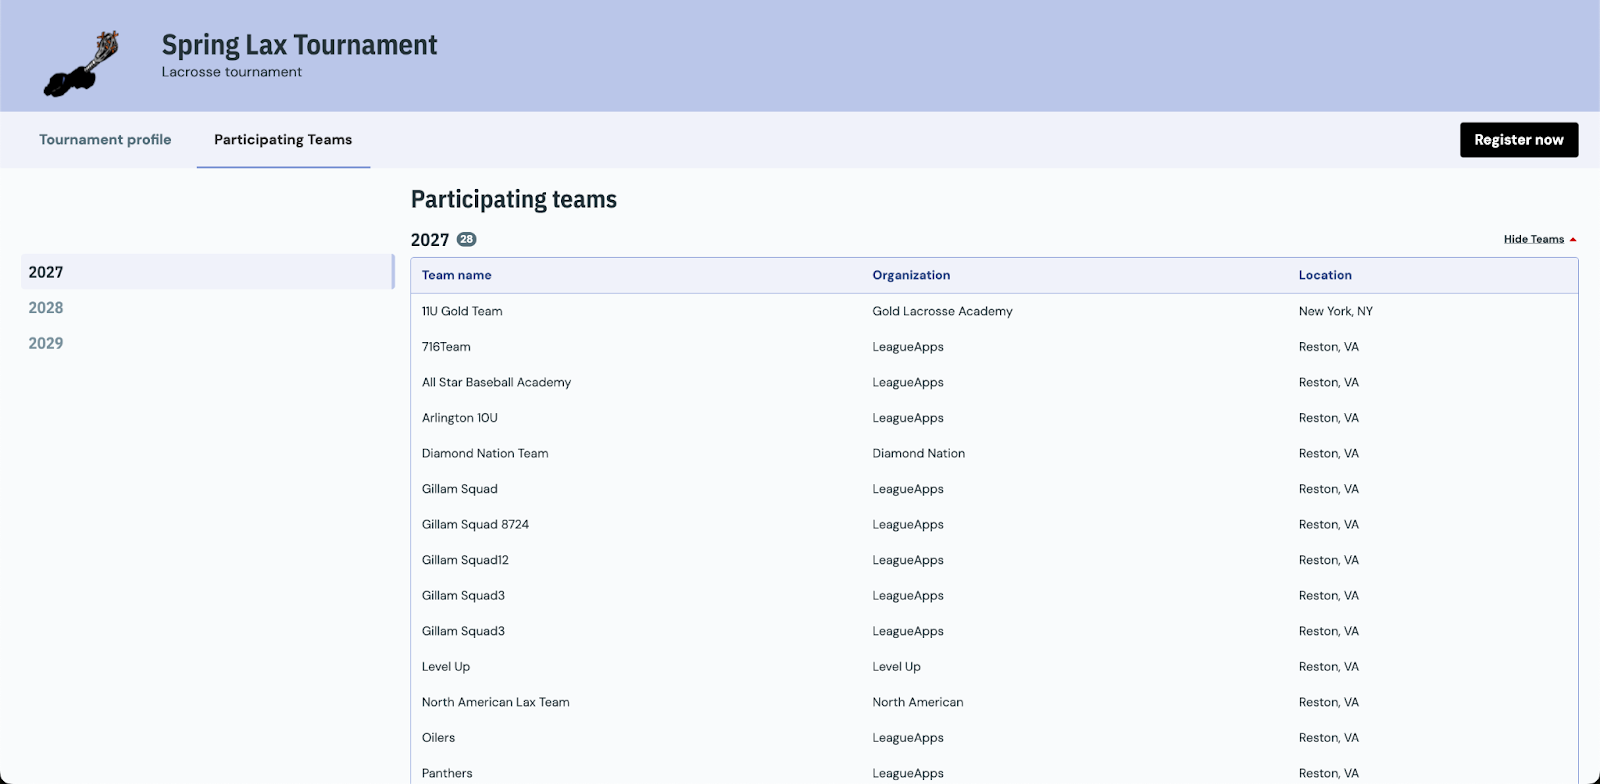Click the Participating teams heading
1600x784 pixels.
click(514, 199)
